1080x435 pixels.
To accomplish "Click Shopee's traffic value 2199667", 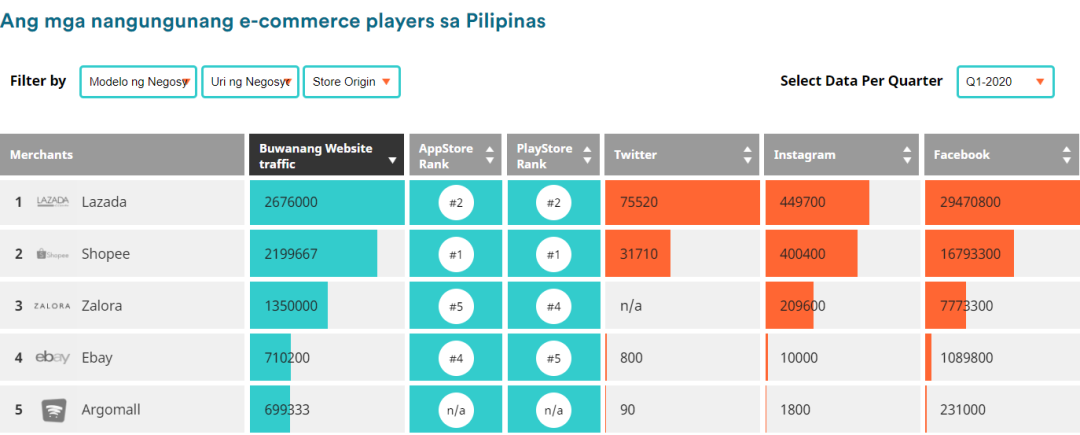I will click(291, 255).
